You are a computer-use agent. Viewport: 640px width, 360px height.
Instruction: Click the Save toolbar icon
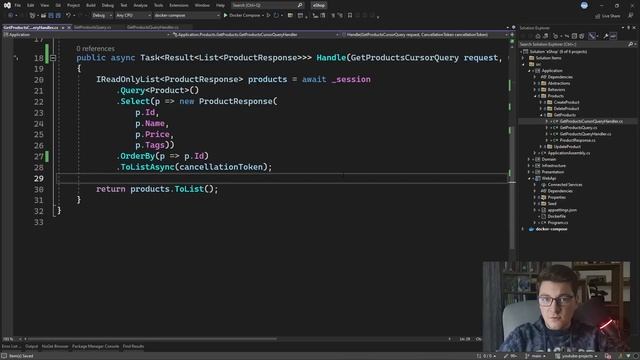pyautogui.click(x=51, y=16)
